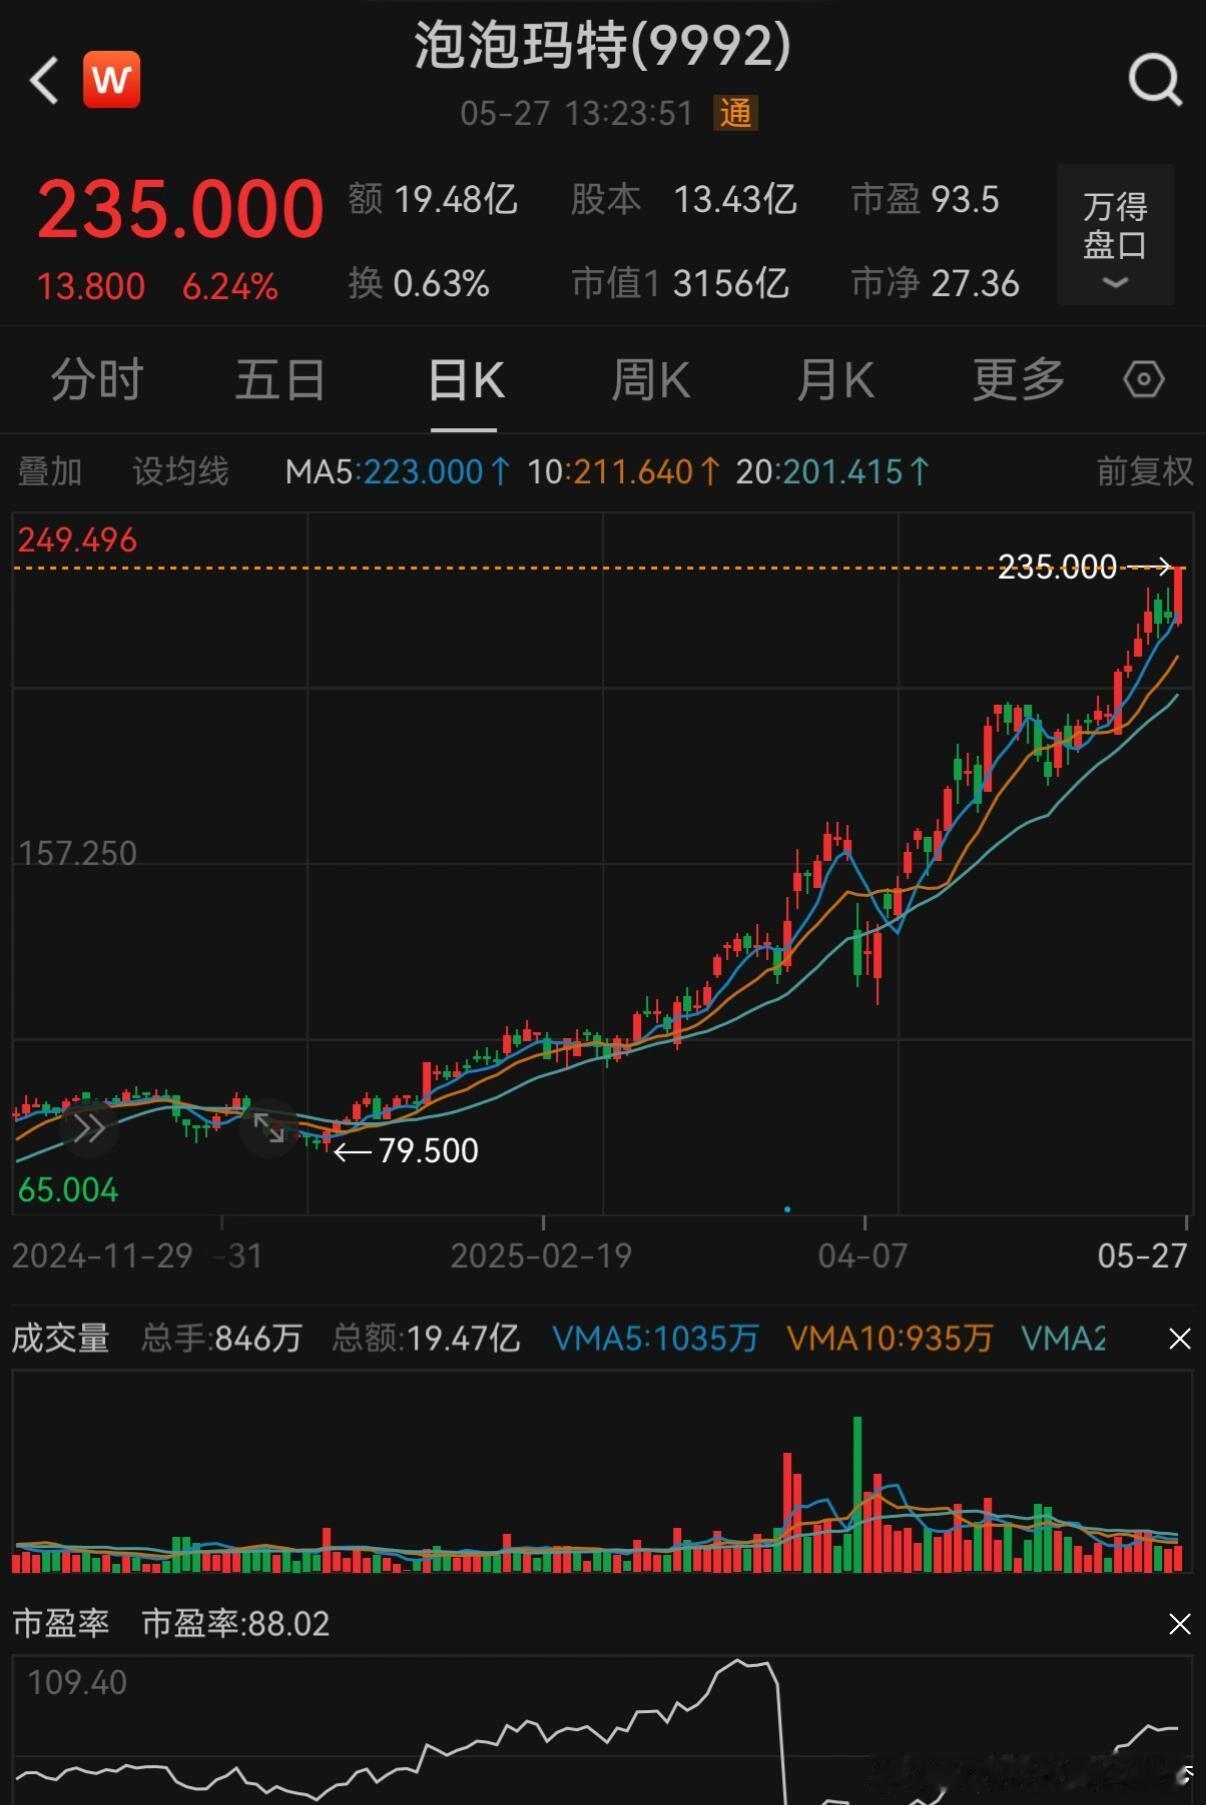Open chart settings hexagon icon
The width and height of the screenshot is (1206, 1805).
click(1143, 379)
